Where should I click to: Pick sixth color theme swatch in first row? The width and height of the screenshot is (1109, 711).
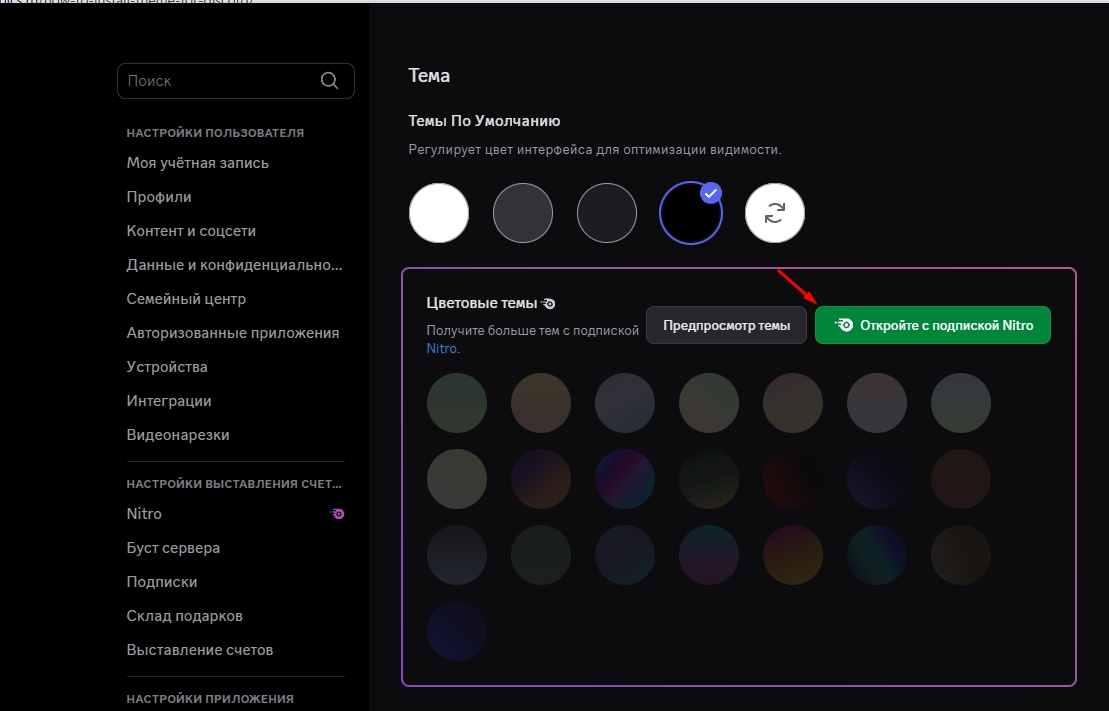pyautogui.click(x=877, y=403)
